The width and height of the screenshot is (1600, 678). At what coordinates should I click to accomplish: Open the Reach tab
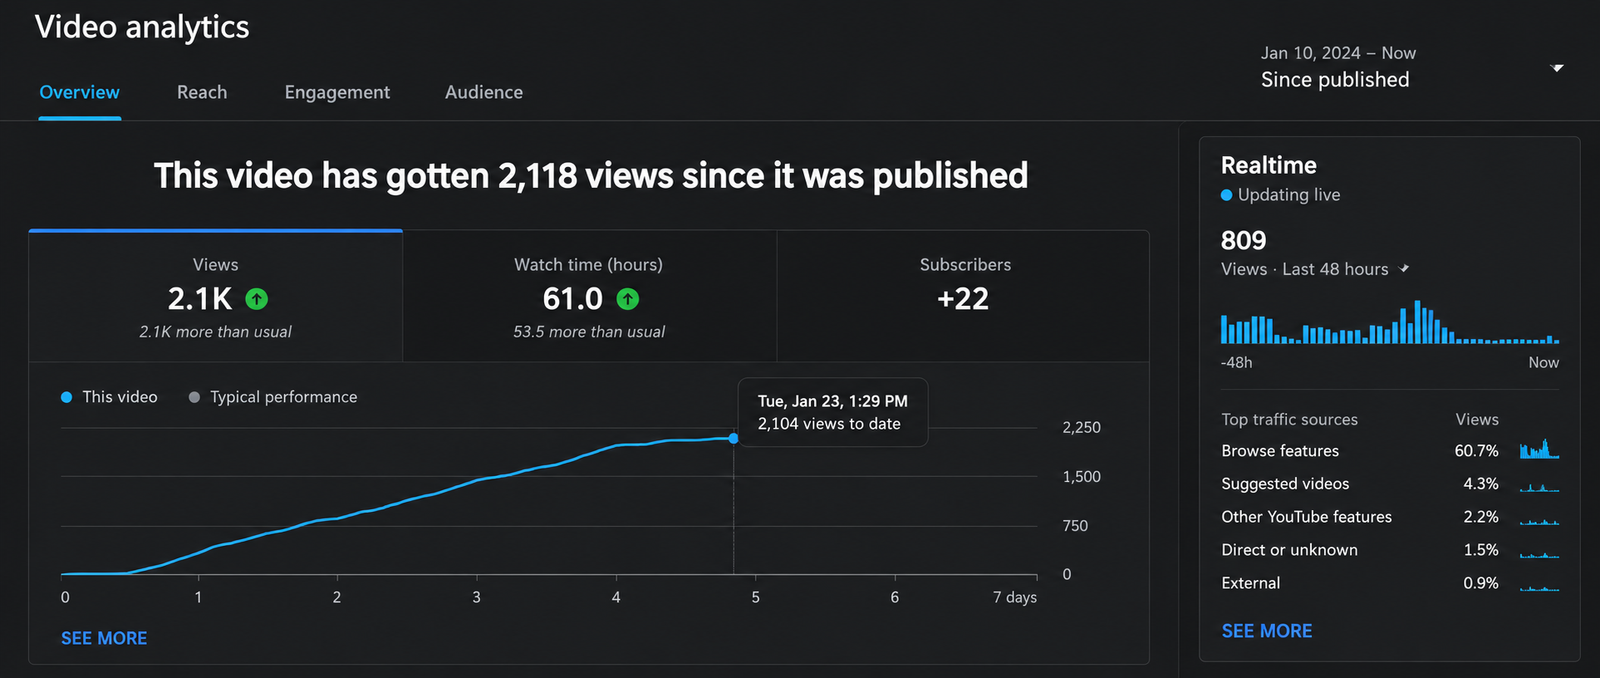(x=202, y=92)
